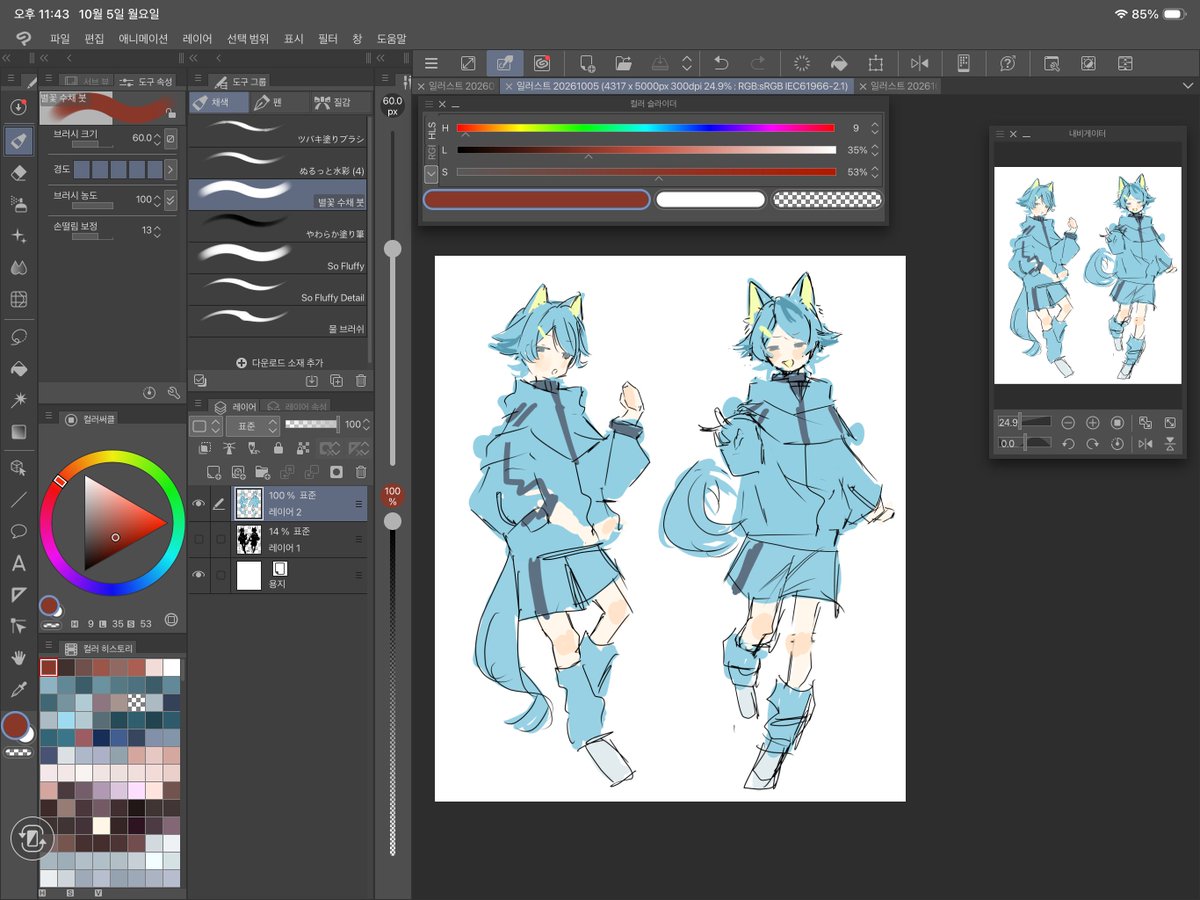
Task: Select the Gradient tool in left toolbar
Action: pyautogui.click(x=18, y=432)
